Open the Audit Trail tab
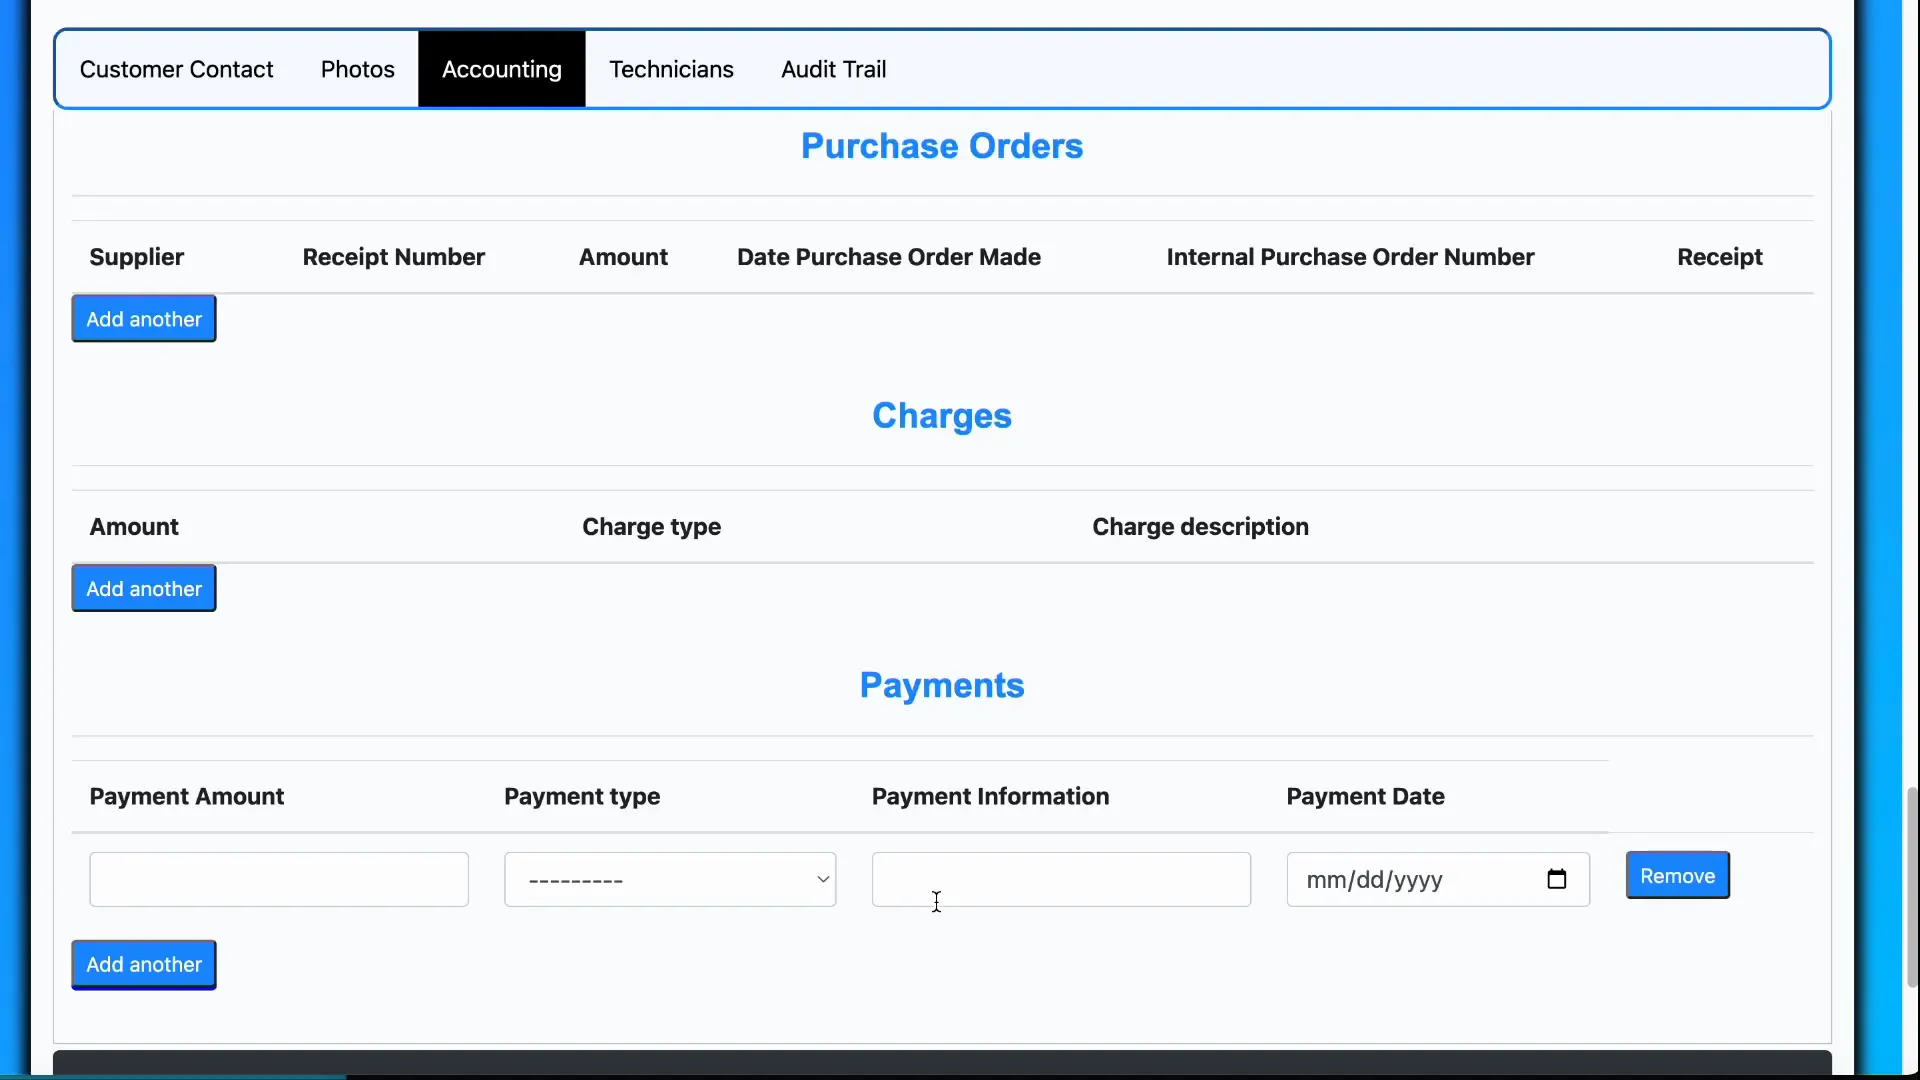 pos(833,69)
